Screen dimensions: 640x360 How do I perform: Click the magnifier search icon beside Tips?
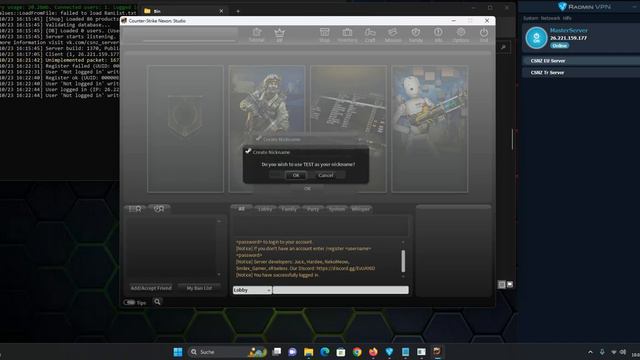(157, 302)
